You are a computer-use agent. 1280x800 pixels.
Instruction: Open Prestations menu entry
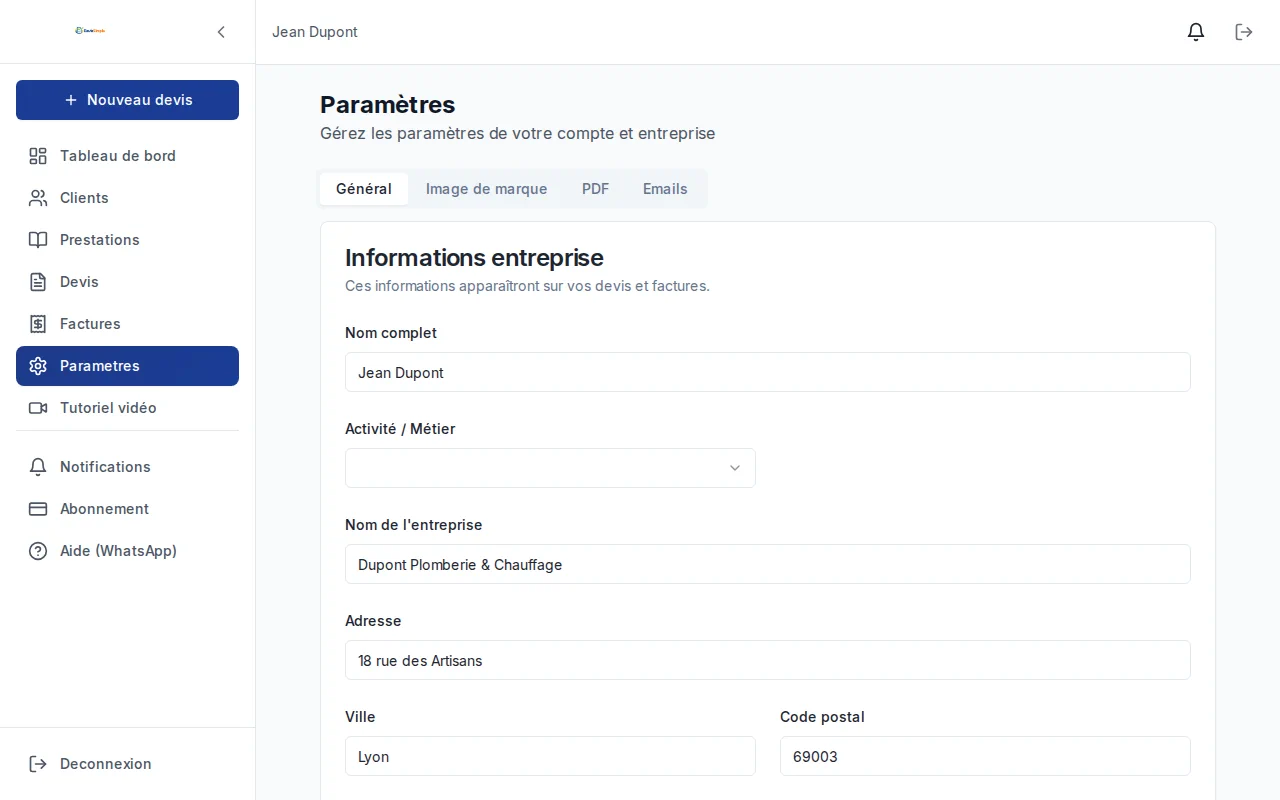(x=127, y=240)
